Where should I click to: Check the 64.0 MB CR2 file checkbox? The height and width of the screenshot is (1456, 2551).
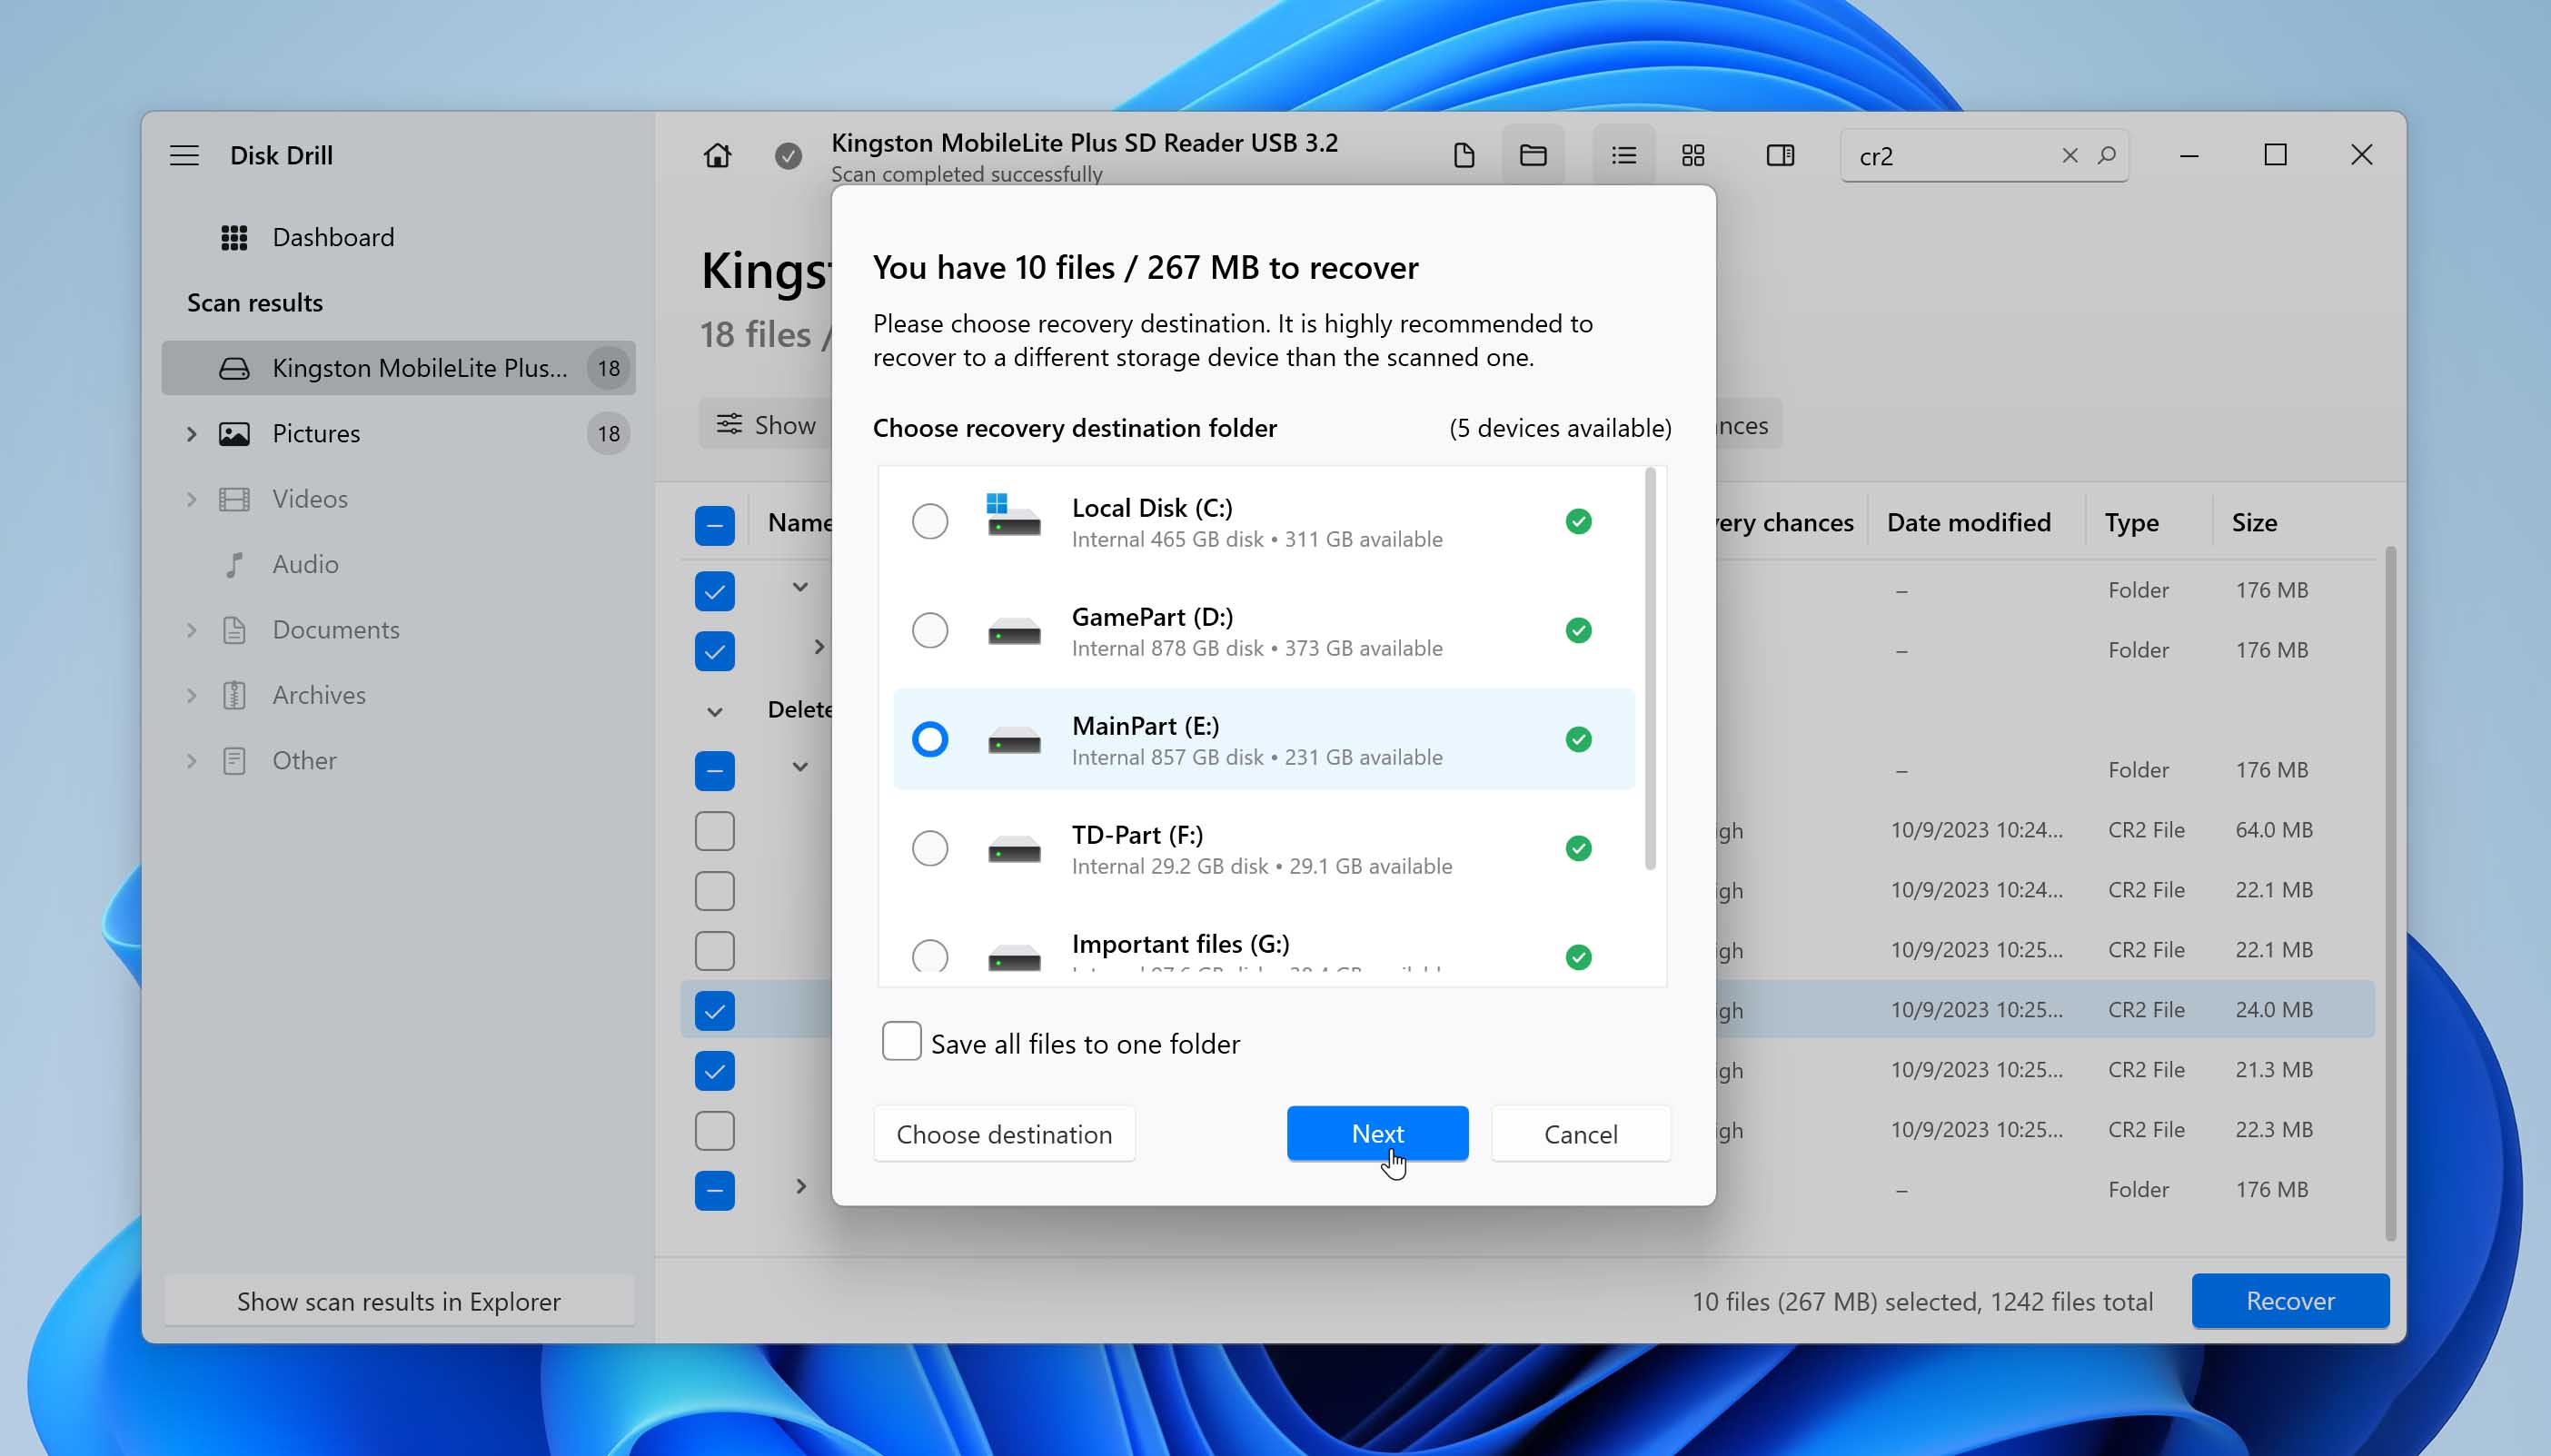[714, 830]
